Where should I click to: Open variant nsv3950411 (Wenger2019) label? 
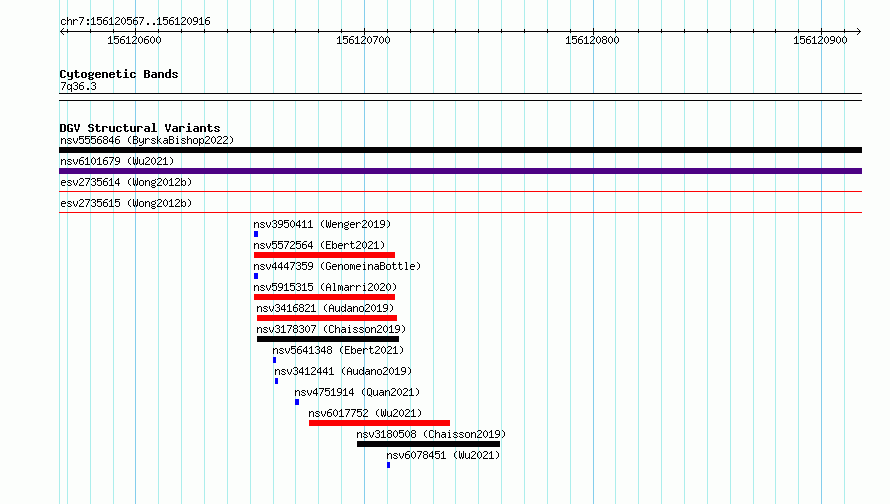click(322, 224)
